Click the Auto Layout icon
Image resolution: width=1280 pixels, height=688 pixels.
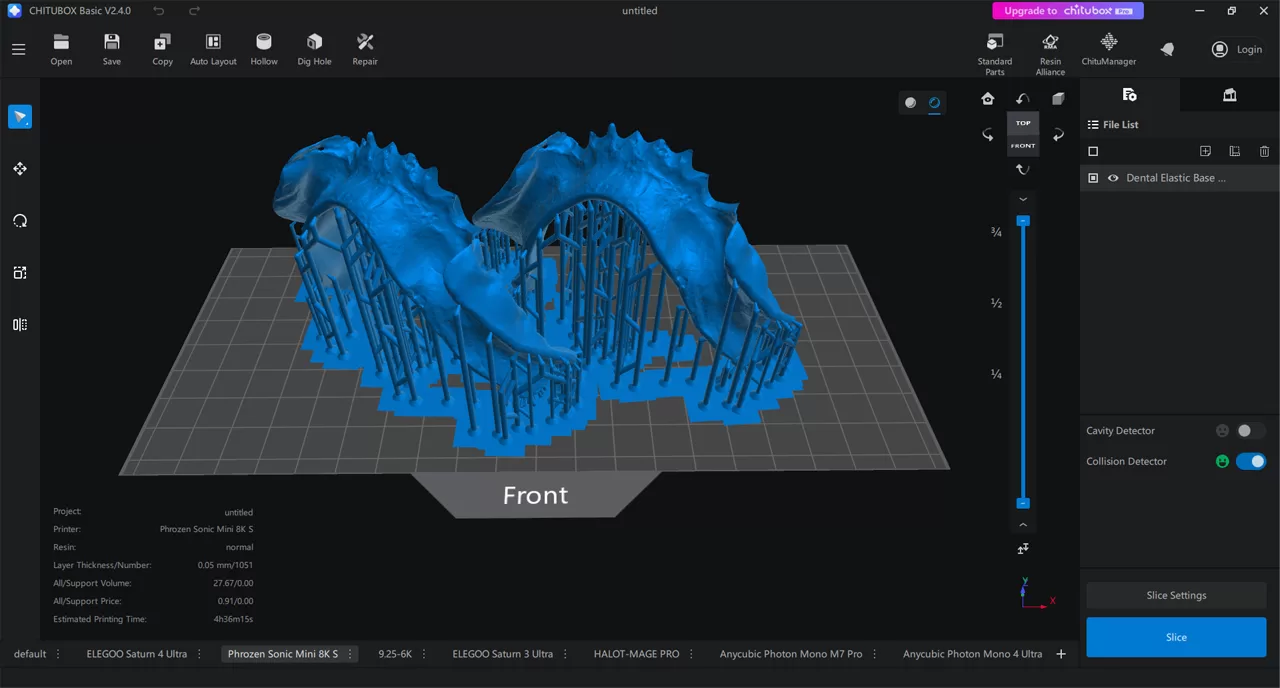(213, 49)
